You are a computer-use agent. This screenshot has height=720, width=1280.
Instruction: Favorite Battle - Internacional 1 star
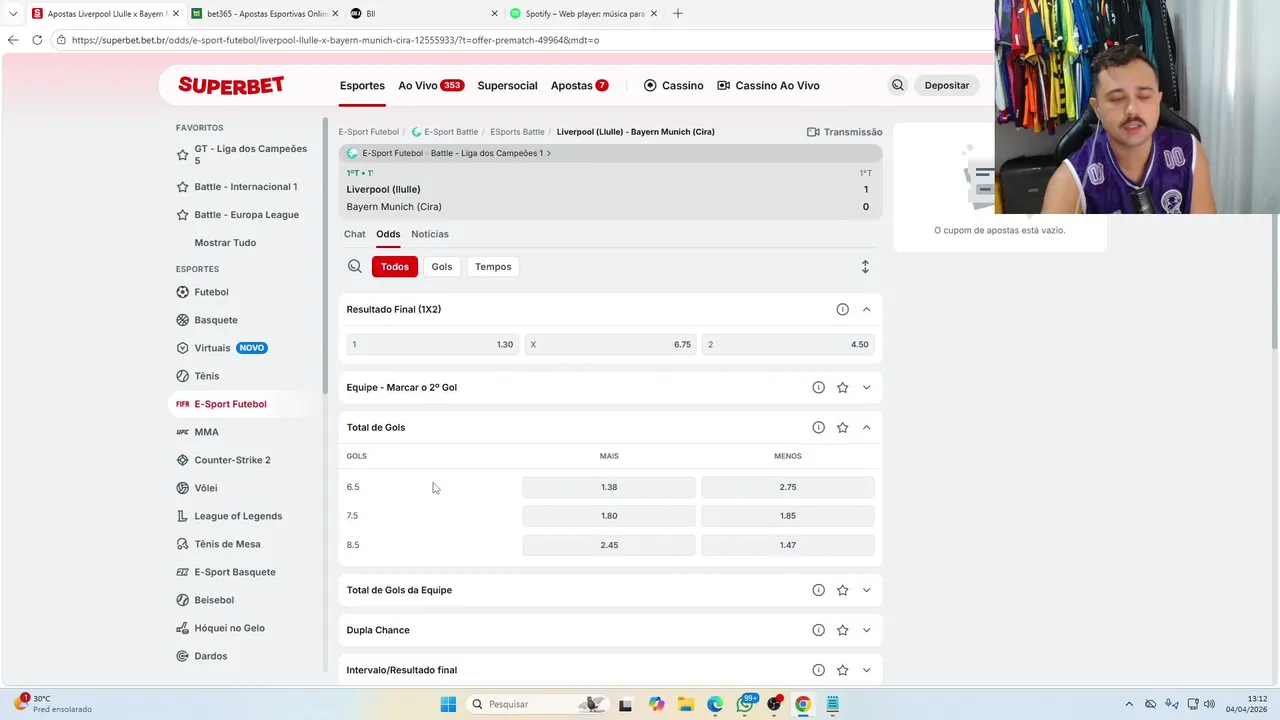pyautogui.click(x=182, y=187)
